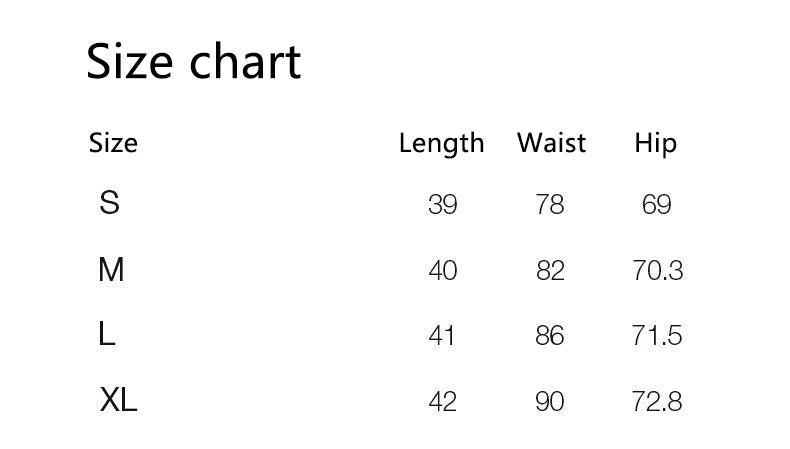790x449 pixels.
Task: Click the XL size row label
Action: [x=118, y=401]
